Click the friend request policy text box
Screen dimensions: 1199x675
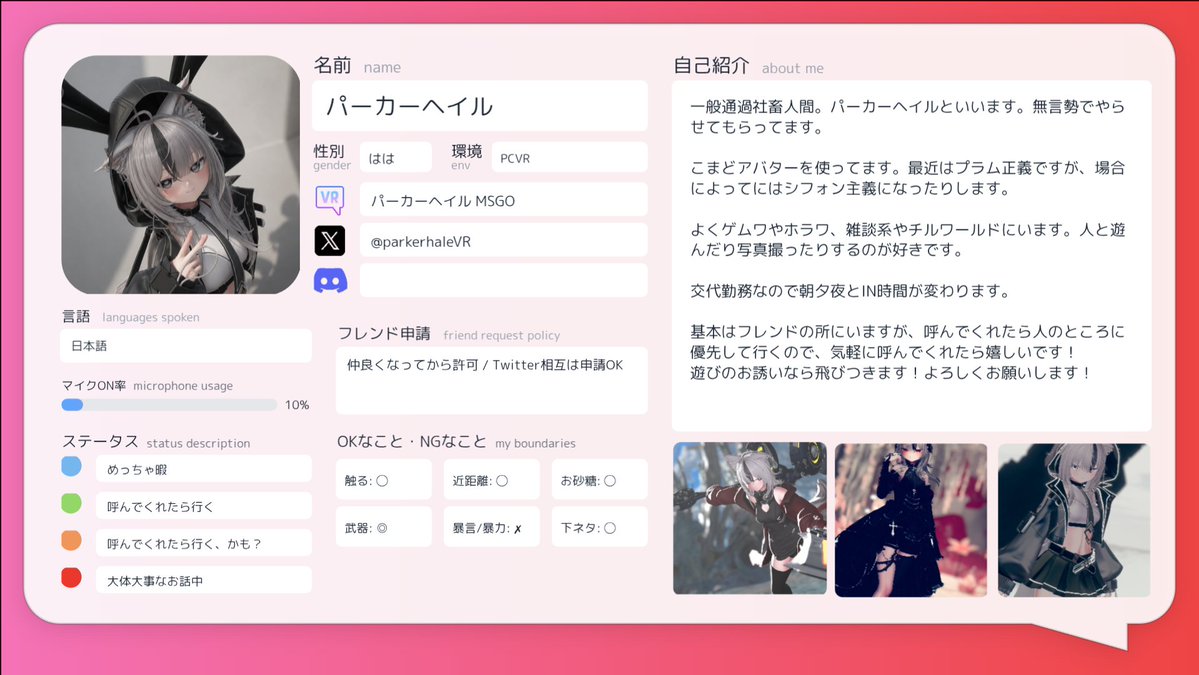click(492, 381)
